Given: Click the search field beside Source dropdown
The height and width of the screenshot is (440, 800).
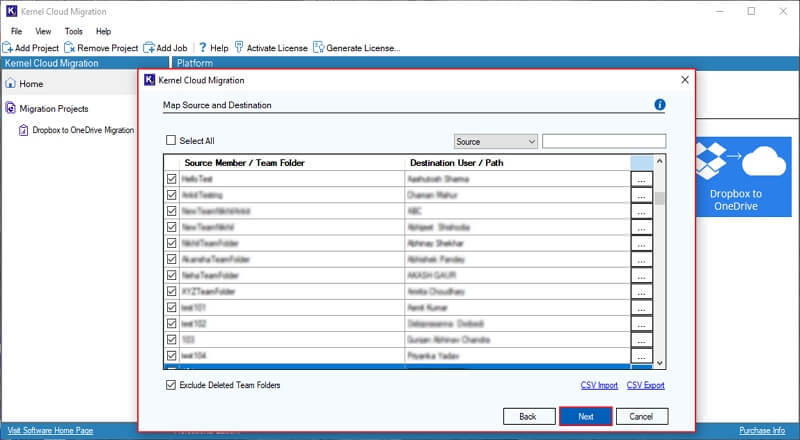Looking at the screenshot, I should [x=604, y=141].
